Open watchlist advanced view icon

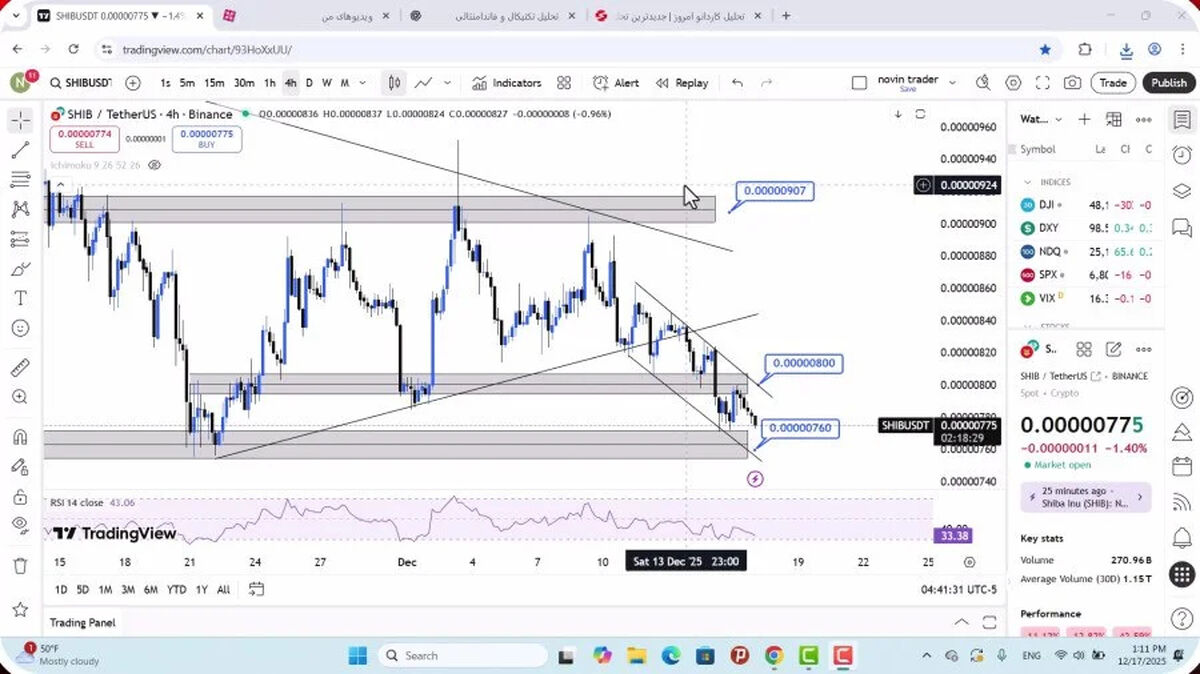coord(1114,119)
